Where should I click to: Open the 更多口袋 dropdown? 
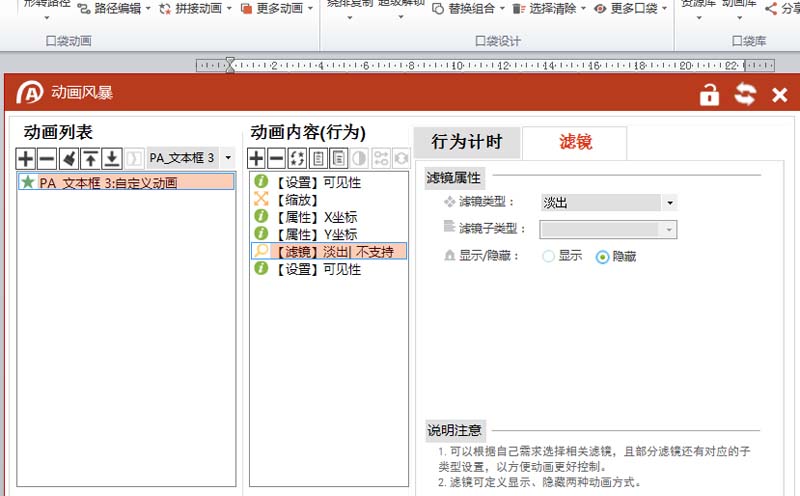pos(631,8)
